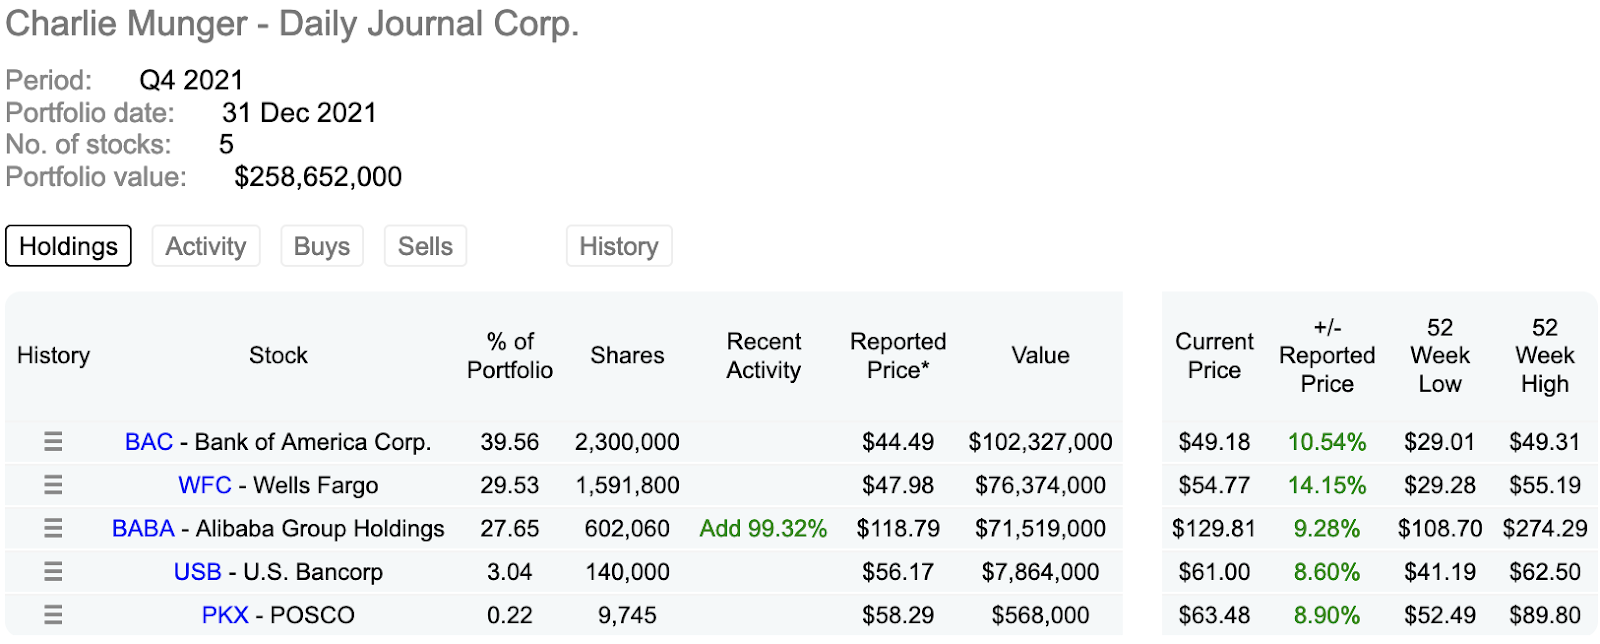Sort by Value column header

(x=1040, y=356)
